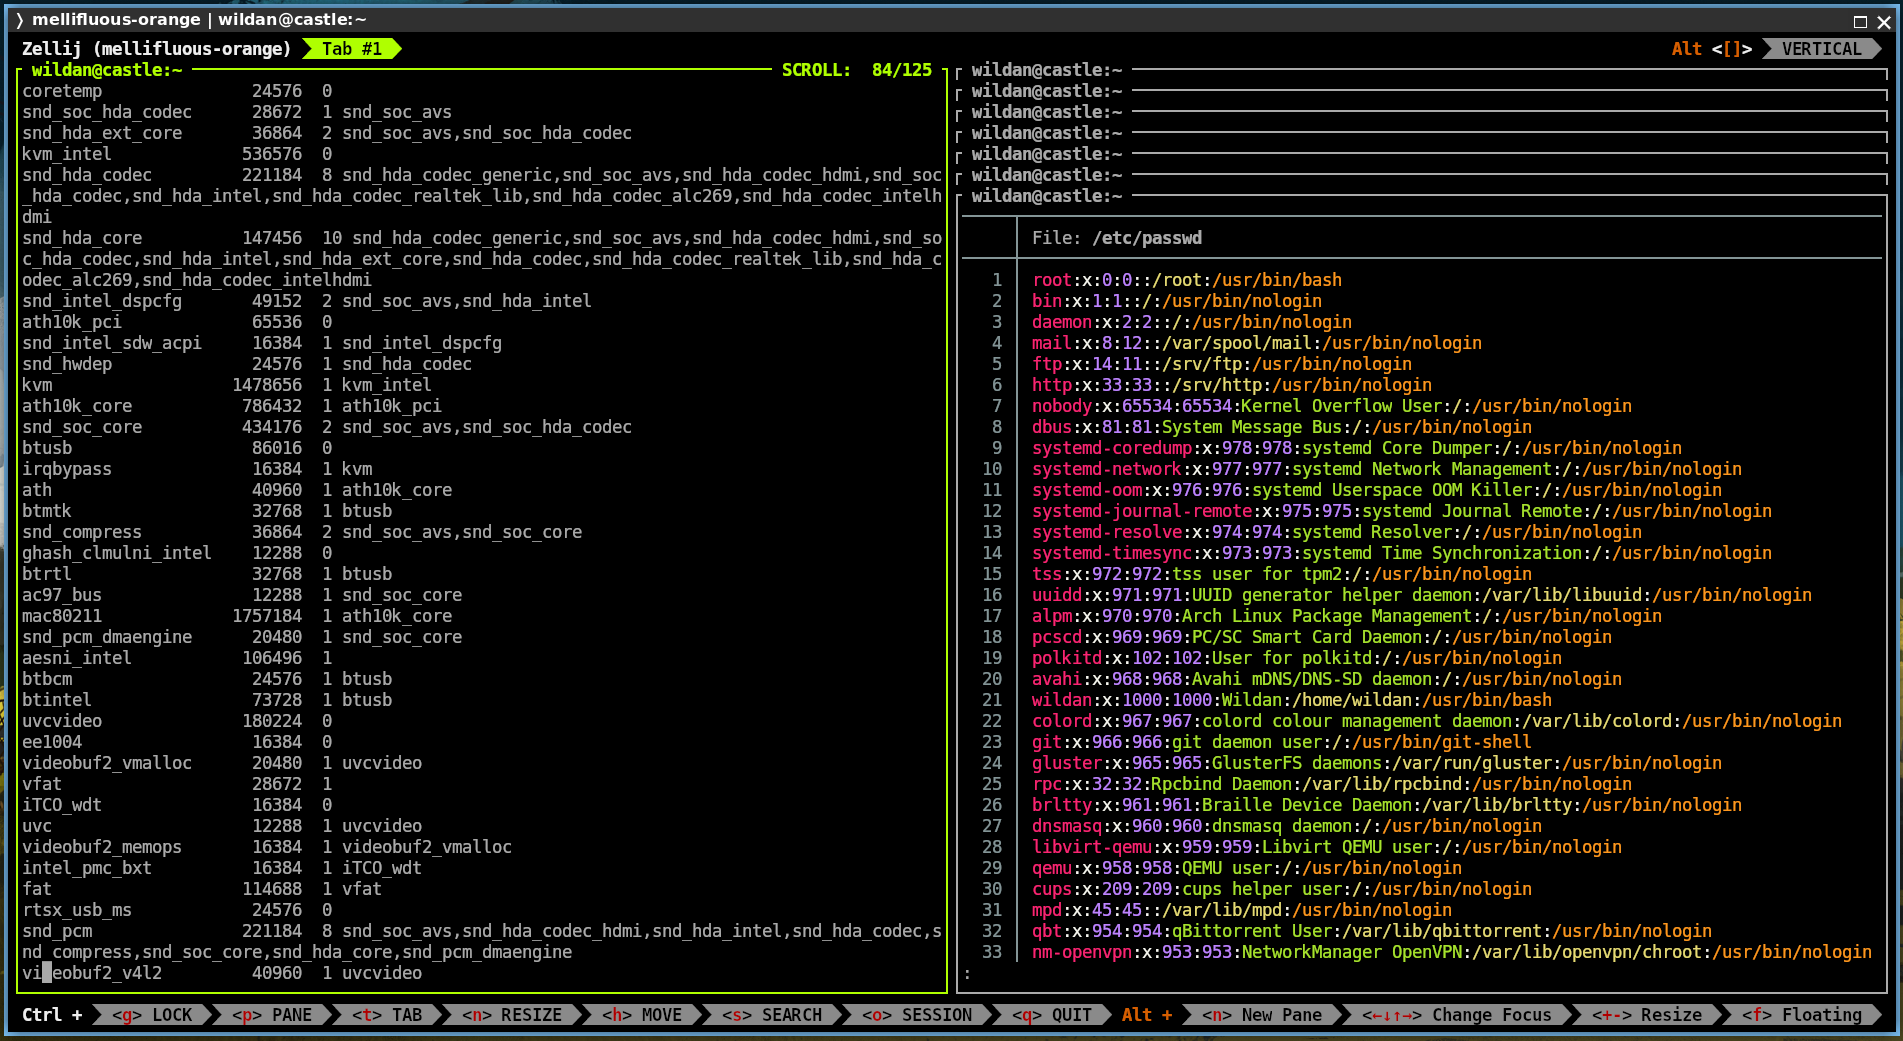
Task: Click the nm-openvpn entry on line 33
Action: tap(1452, 952)
